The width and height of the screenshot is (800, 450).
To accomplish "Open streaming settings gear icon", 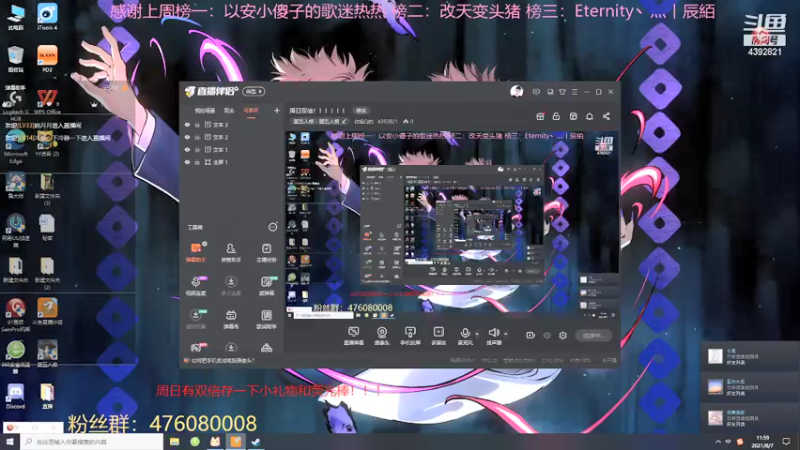I will coord(563,336).
